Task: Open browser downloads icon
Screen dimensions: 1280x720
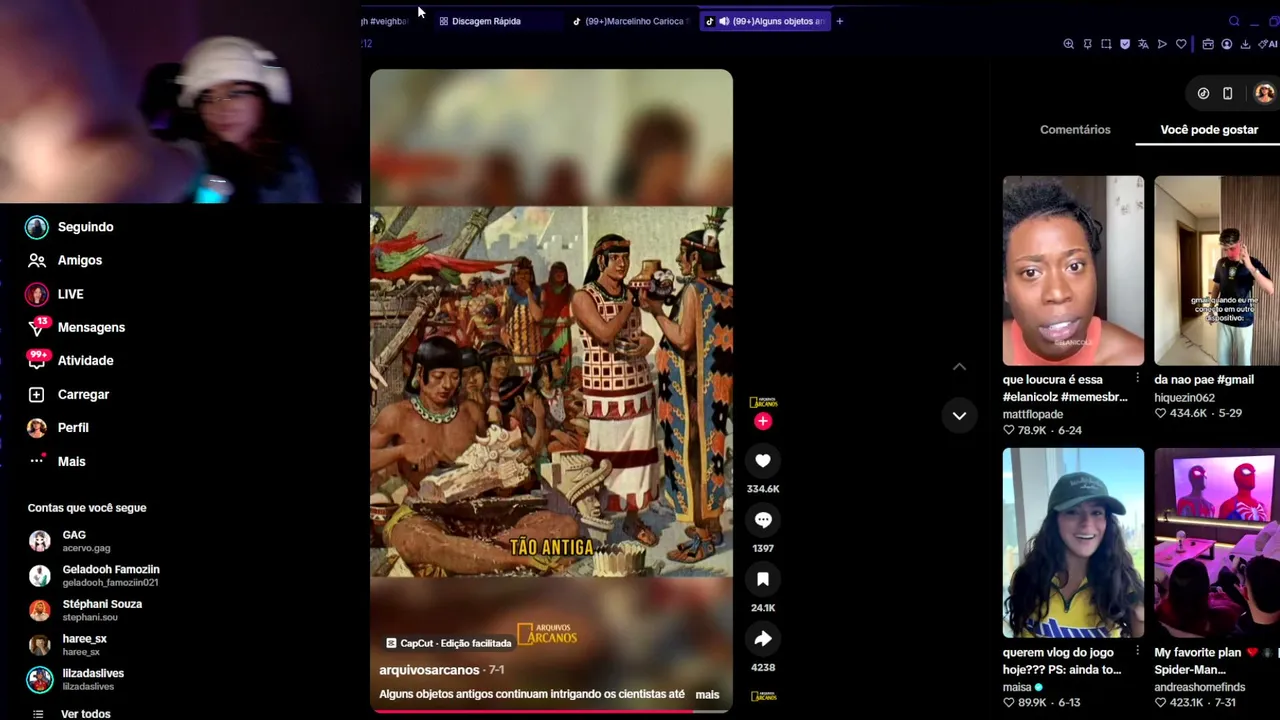Action: (x=1245, y=44)
